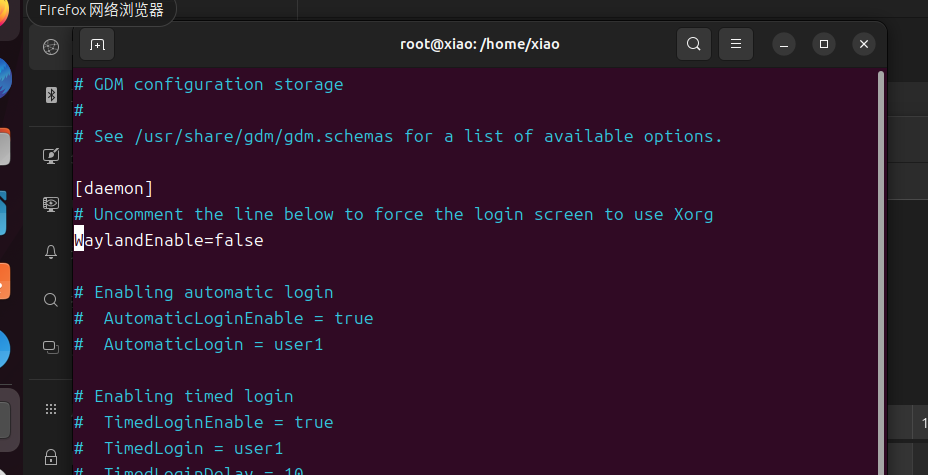Click the Firefox dock tooltip label
This screenshot has width=928, height=475.
[101, 11]
